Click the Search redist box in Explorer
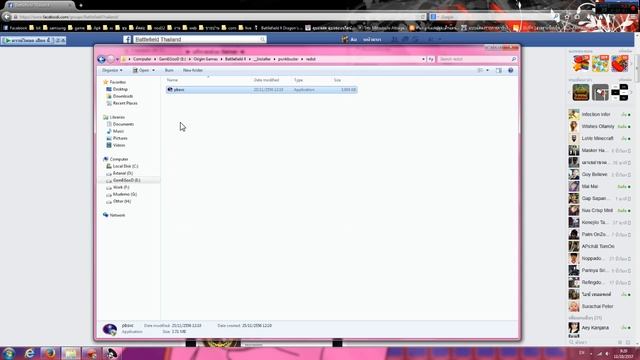 pyautogui.click(x=477, y=59)
